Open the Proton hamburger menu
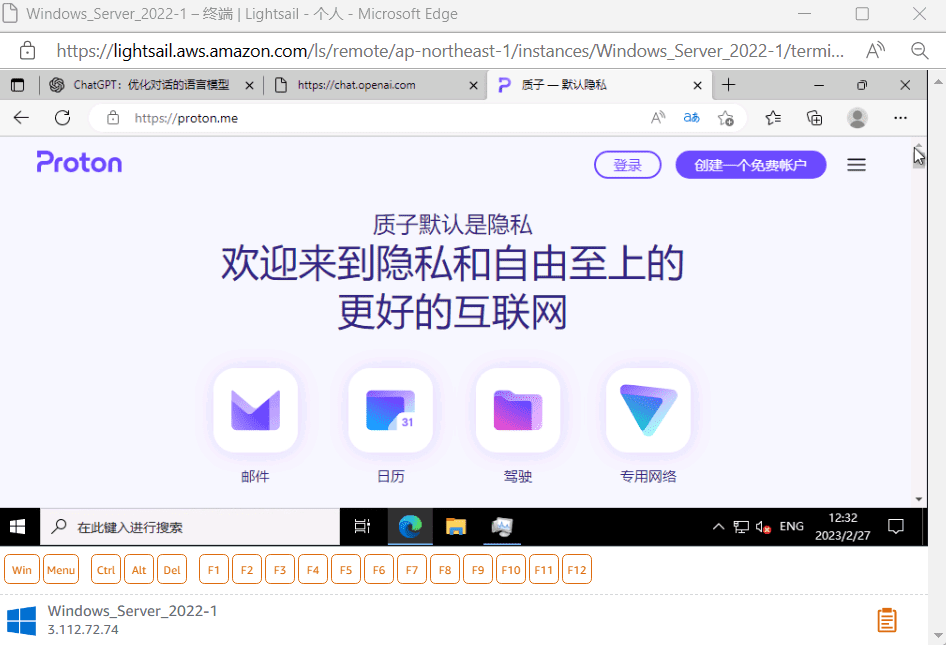 click(x=856, y=164)
